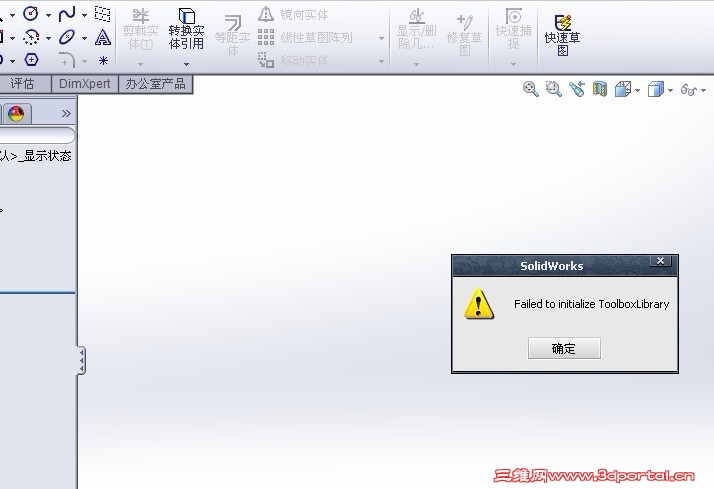The height and width of the screenshot is (489, 714).
Task: Click the Previous View icon
Action: tap(577, 89)
